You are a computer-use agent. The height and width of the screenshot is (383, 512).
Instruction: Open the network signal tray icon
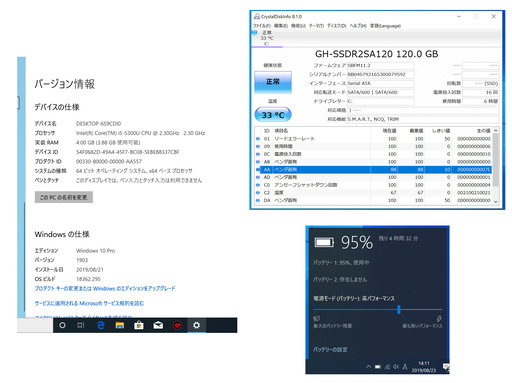coord(387,367)
